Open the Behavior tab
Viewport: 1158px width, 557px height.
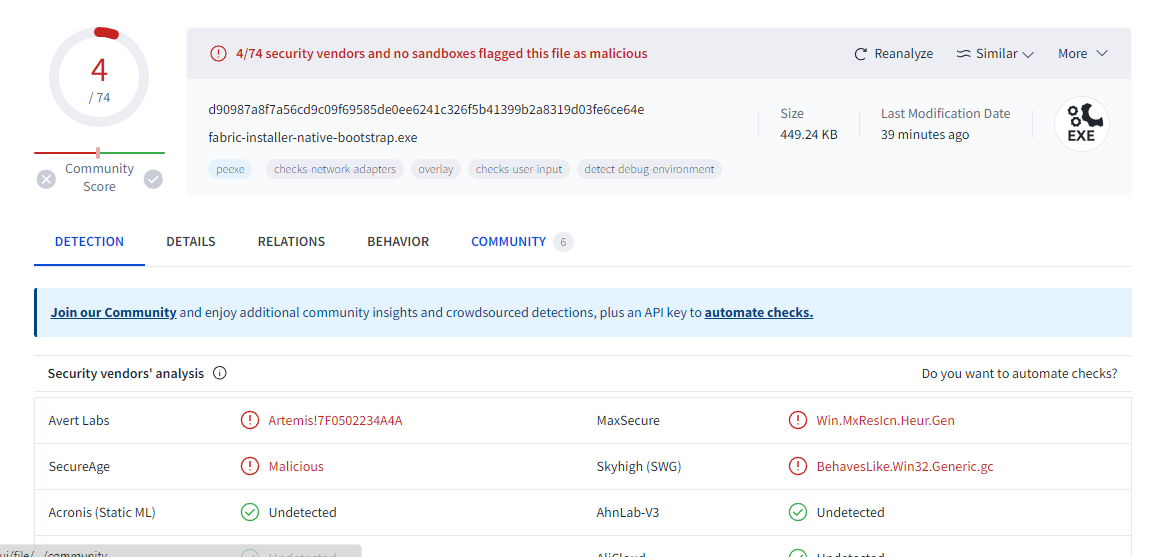398,241
